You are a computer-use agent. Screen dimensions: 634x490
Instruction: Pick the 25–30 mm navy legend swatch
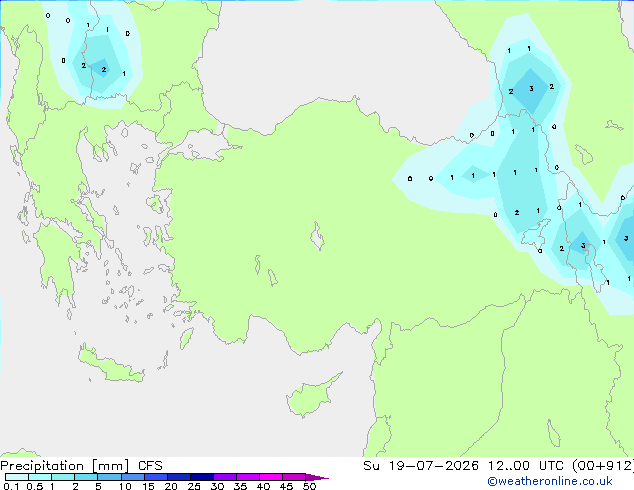pos(202,477)
